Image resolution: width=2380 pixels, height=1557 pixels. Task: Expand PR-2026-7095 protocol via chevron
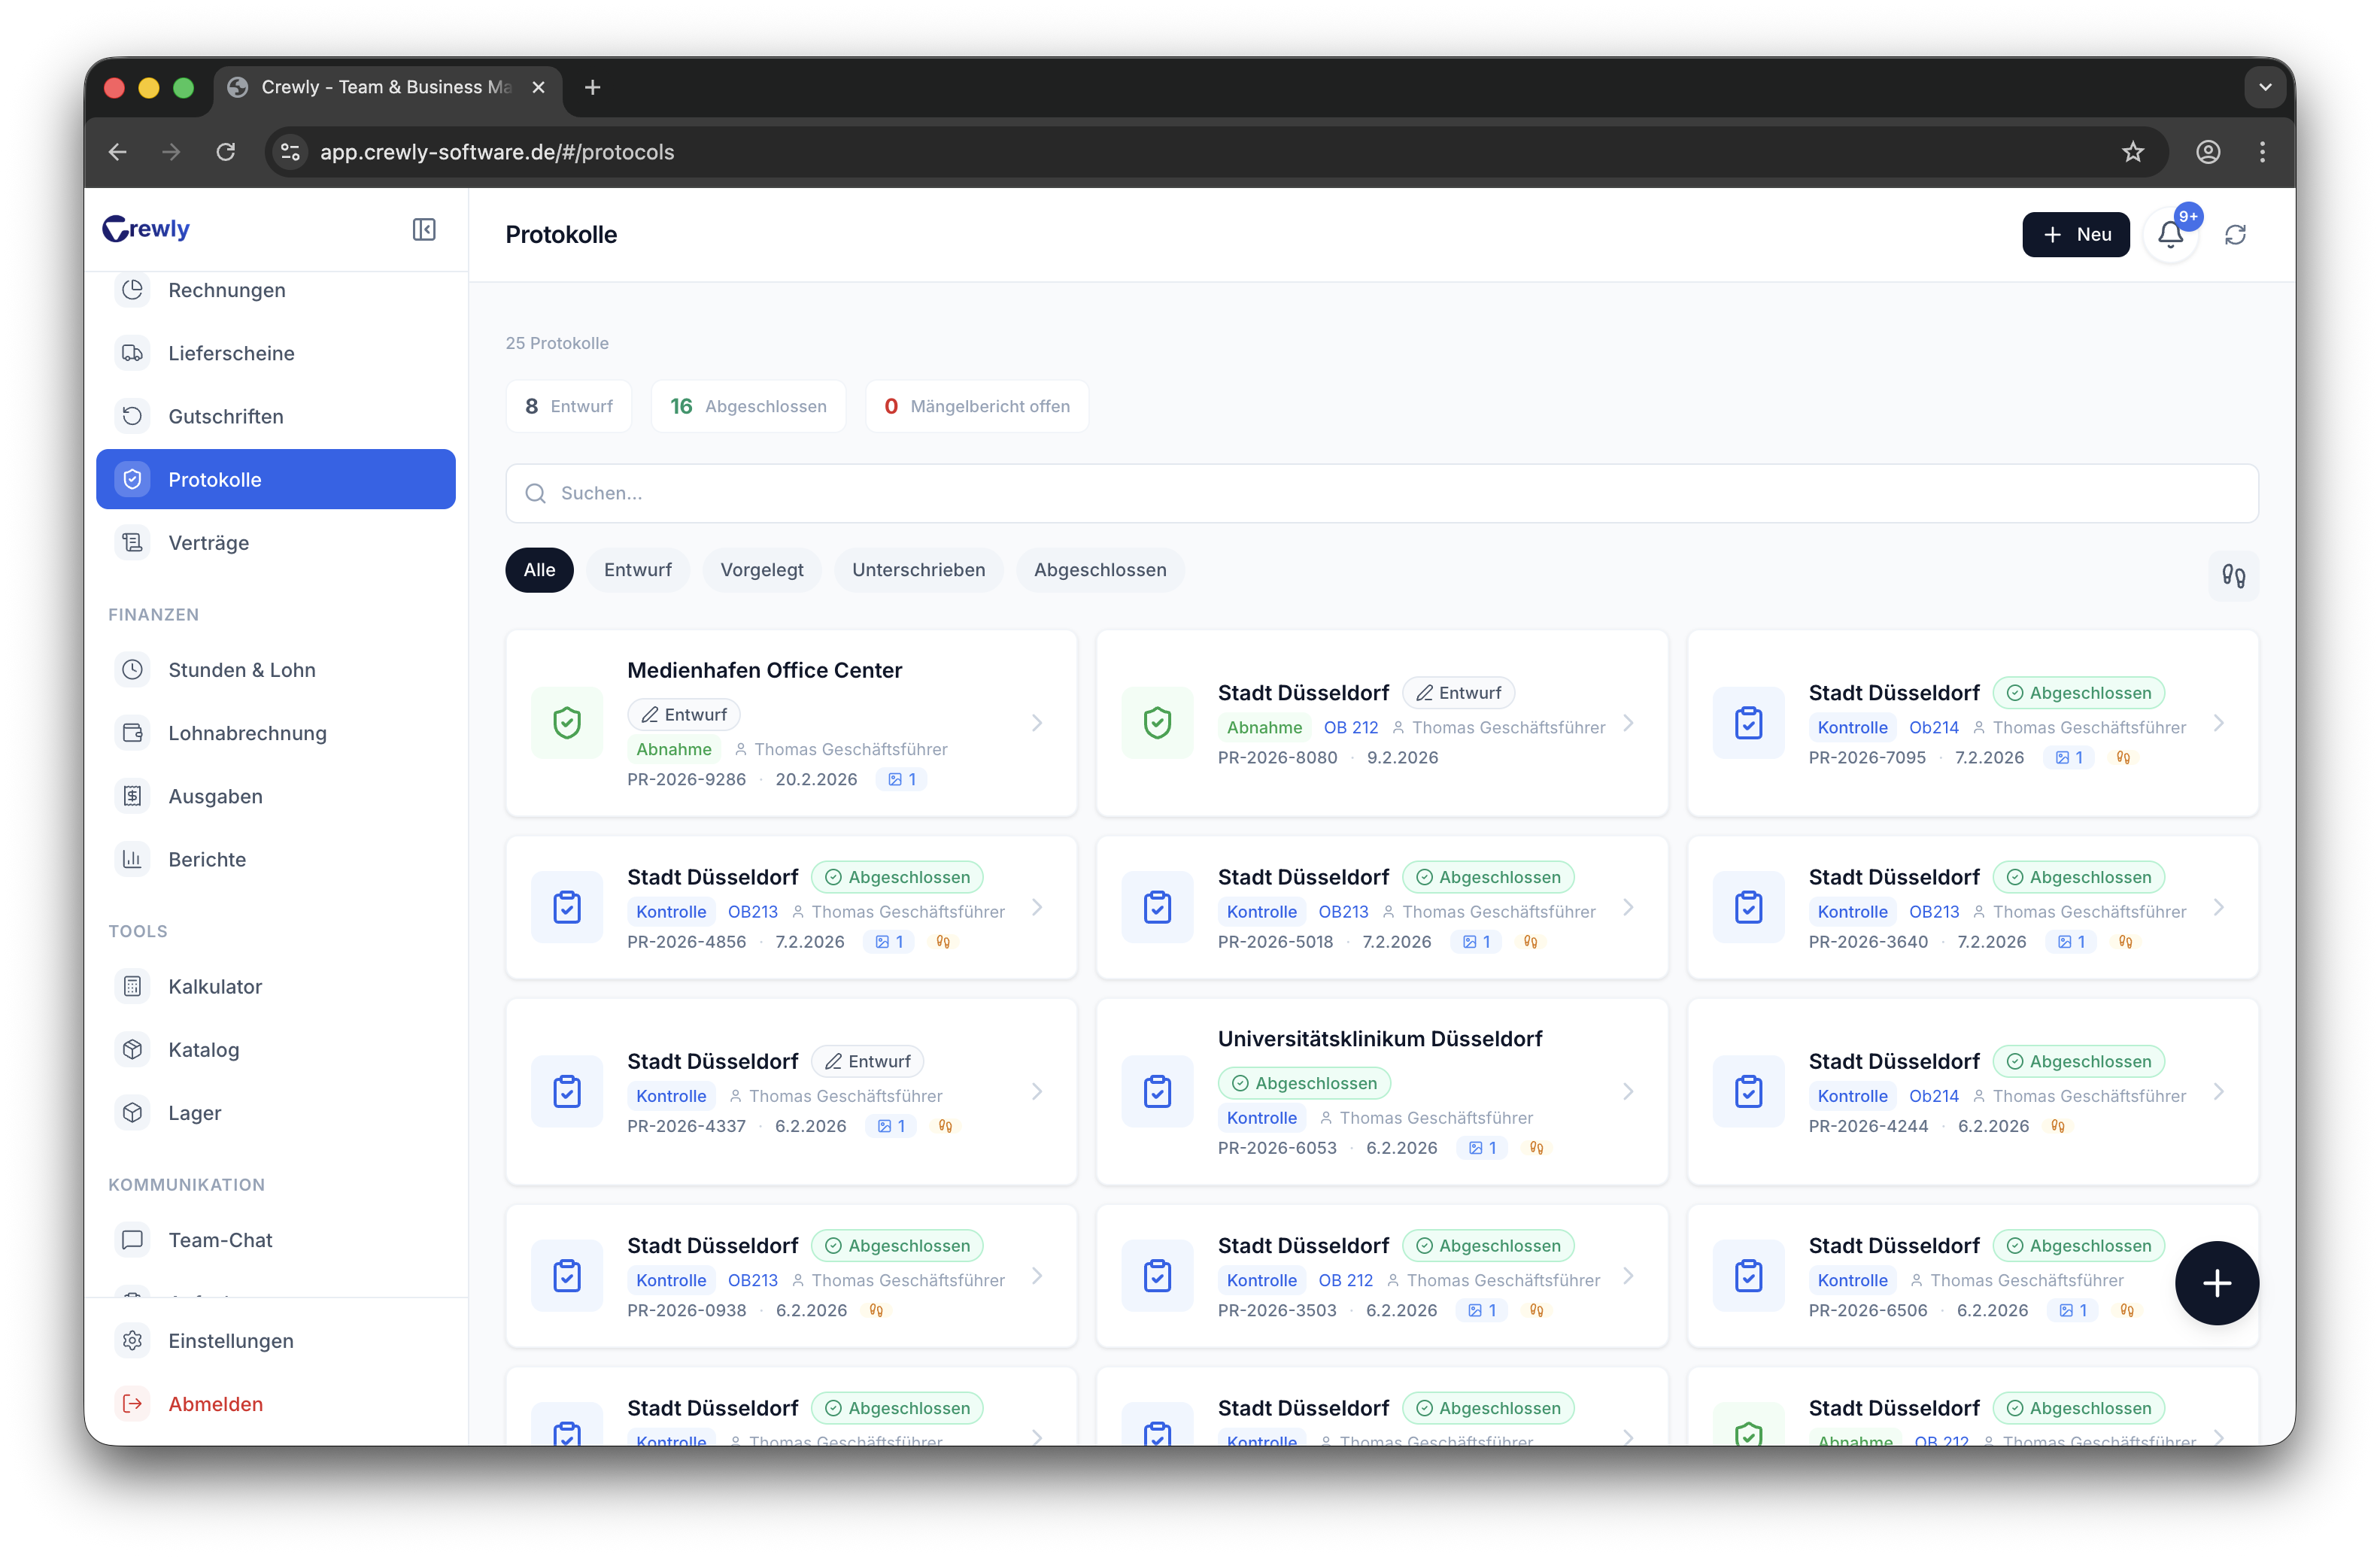pos(2218,723)
